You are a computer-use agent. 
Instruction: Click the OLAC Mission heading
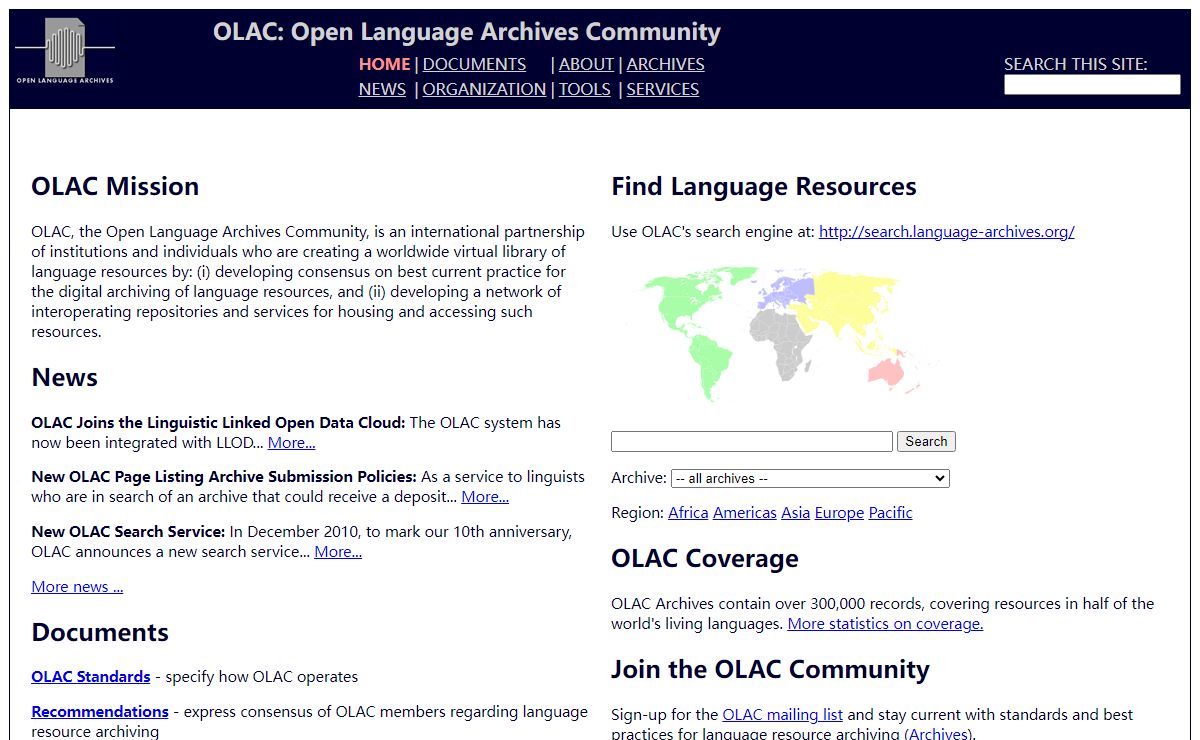[115, 187]
